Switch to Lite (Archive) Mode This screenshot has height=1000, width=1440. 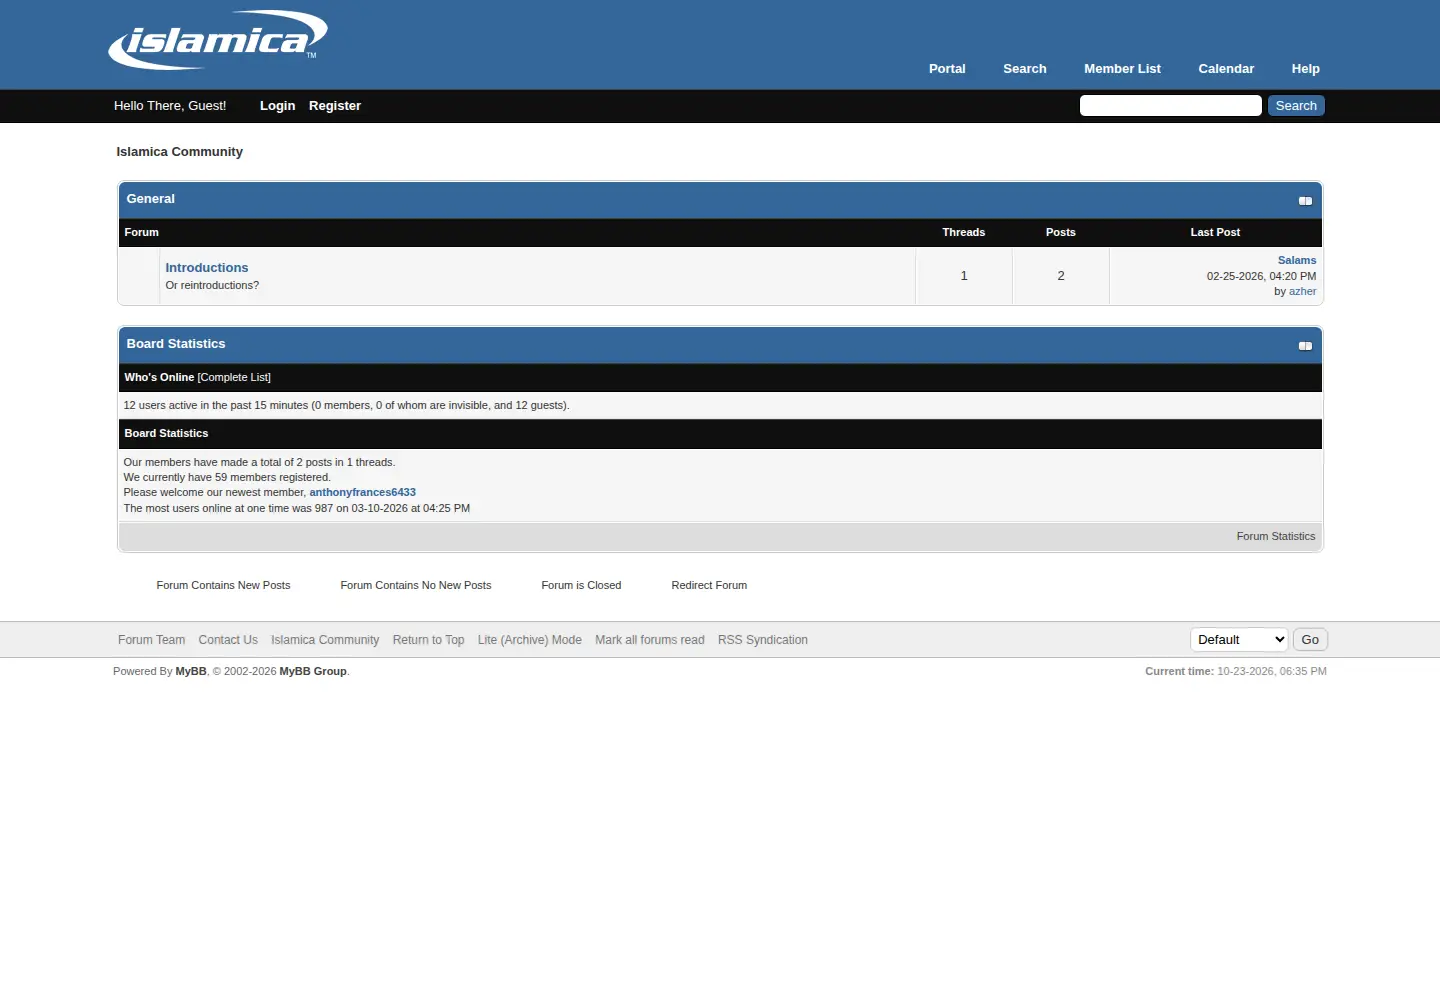tap(530, 640)
